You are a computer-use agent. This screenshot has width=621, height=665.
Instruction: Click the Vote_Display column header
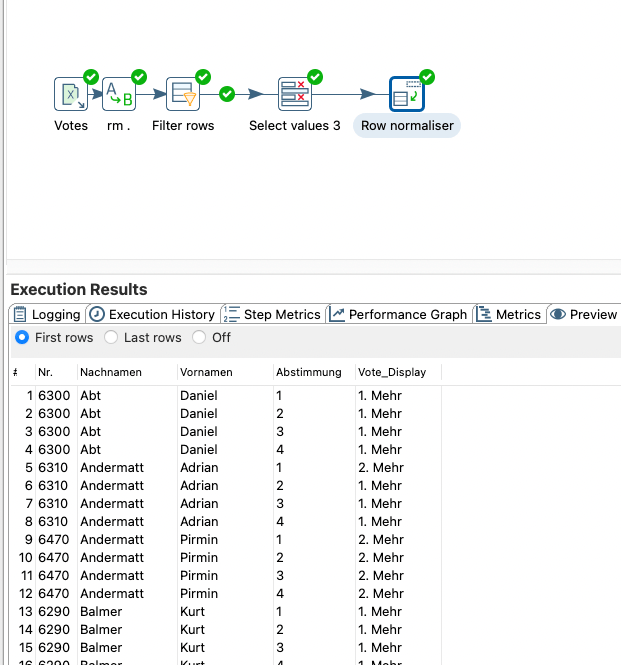coord(392,372)
